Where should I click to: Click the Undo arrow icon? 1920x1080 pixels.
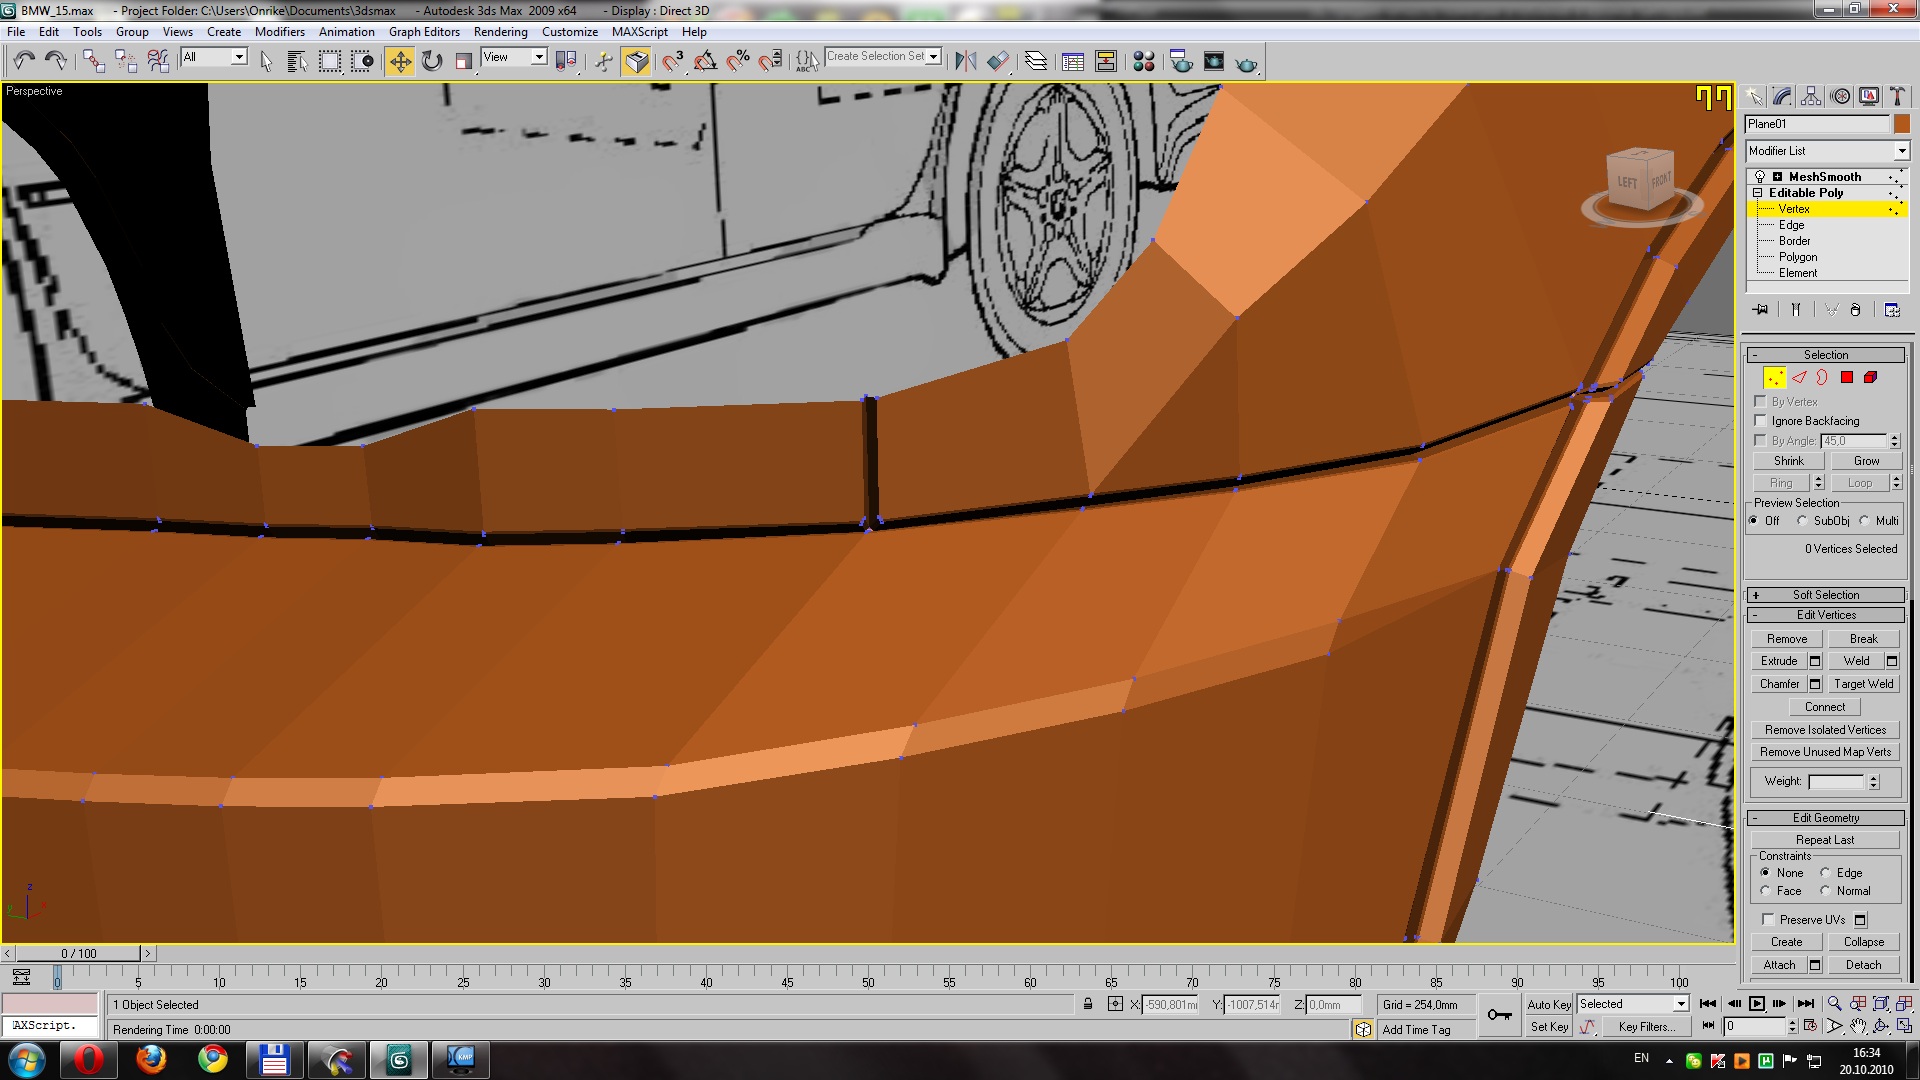click(24, 62)
